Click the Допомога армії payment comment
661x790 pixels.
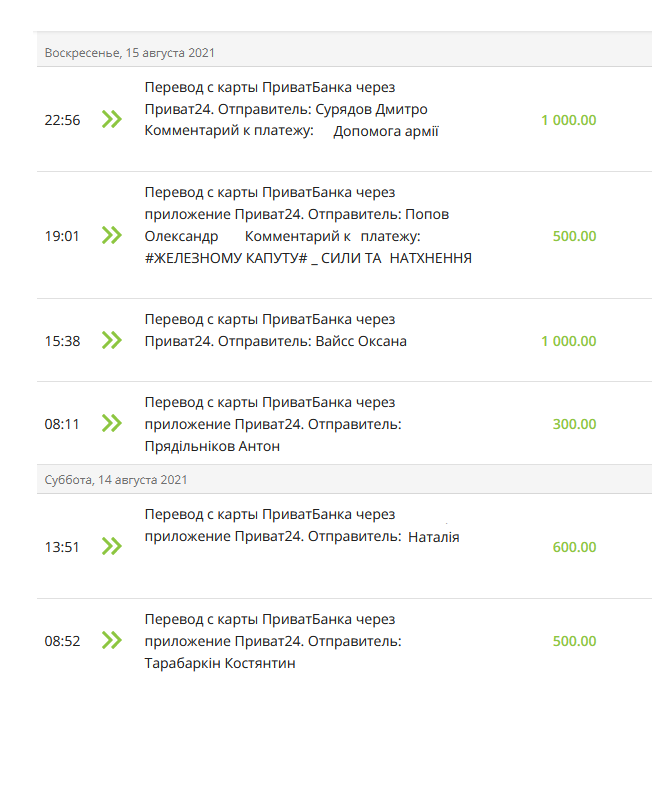(x=386, y=131)
